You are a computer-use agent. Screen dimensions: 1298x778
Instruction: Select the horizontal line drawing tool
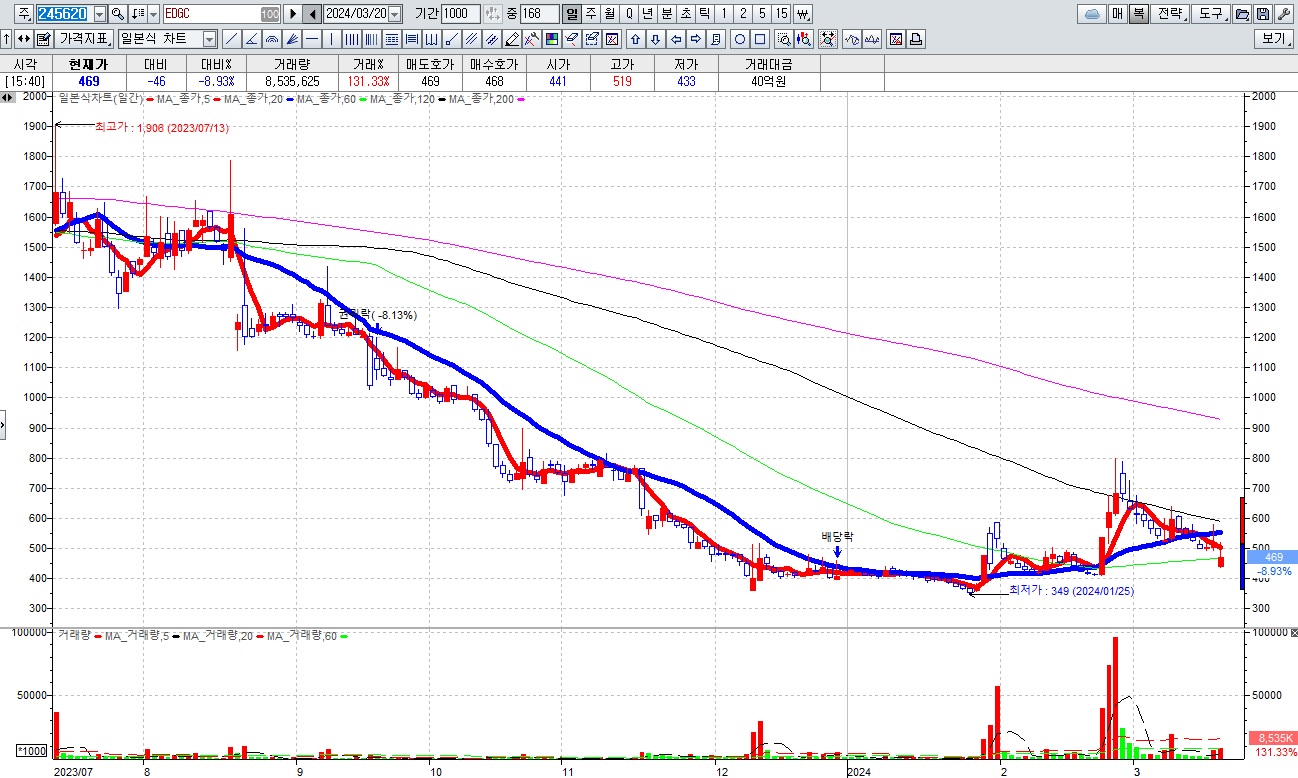(x=312, y=39)
